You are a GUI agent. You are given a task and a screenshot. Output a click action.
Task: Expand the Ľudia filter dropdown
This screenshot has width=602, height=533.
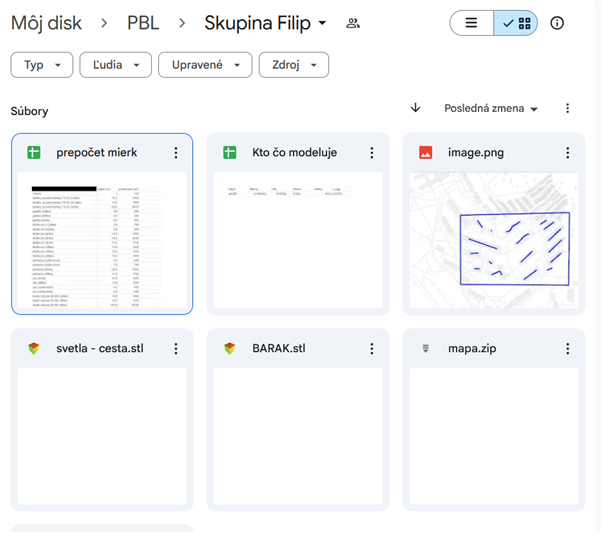point(115,65)
